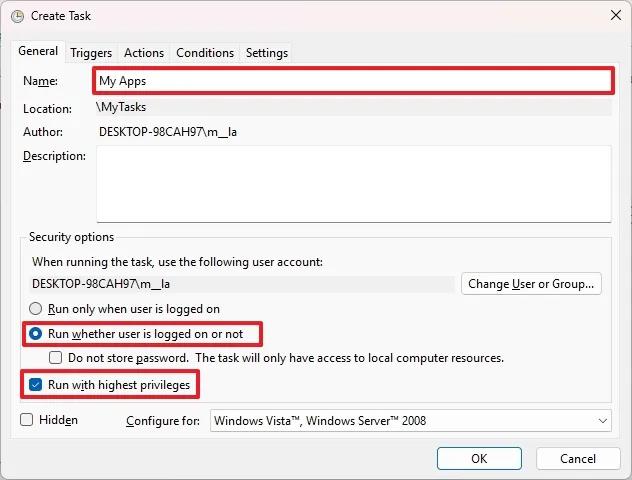Show the Settings tab
This screenshot has height=480, width=632.
click(x=267, y=53)
